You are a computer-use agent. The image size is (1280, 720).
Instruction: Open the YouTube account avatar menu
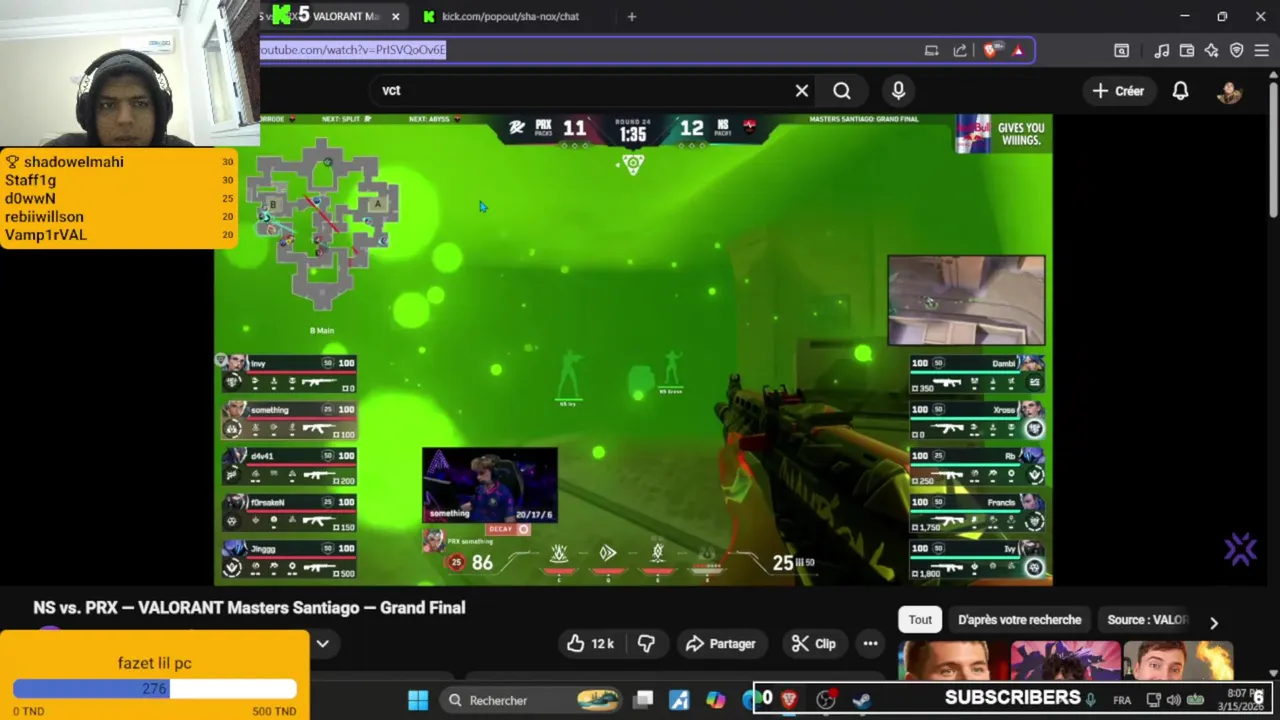point(1229,91)
